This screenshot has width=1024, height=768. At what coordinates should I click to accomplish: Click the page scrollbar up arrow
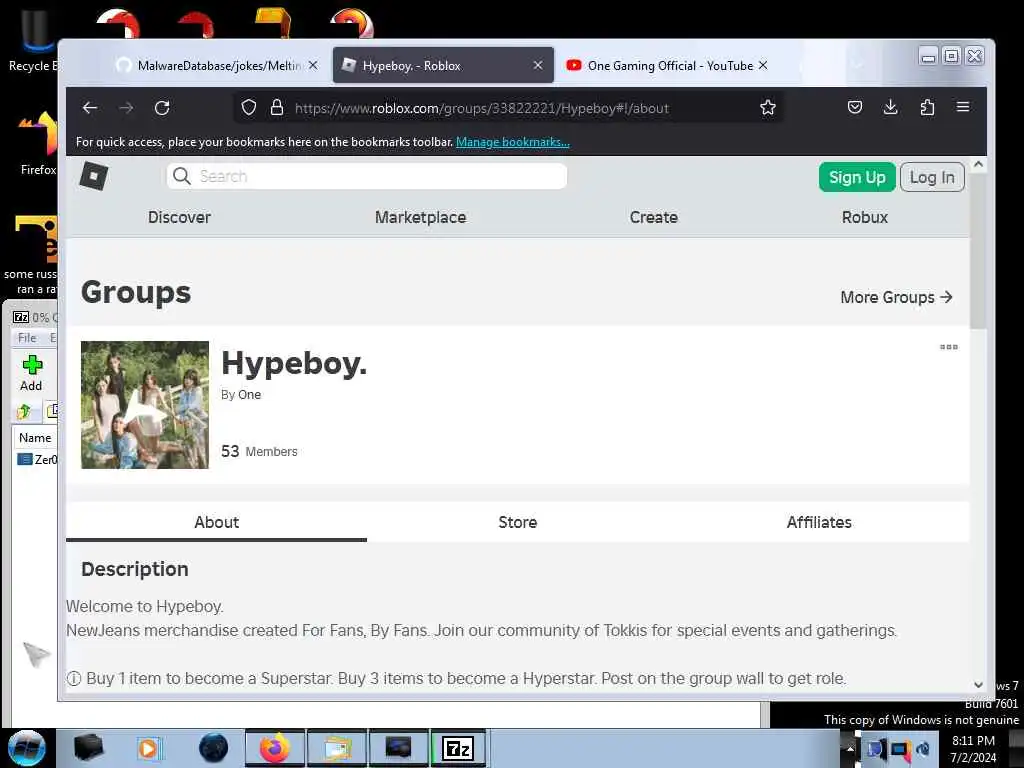click(x=978, y=165)
